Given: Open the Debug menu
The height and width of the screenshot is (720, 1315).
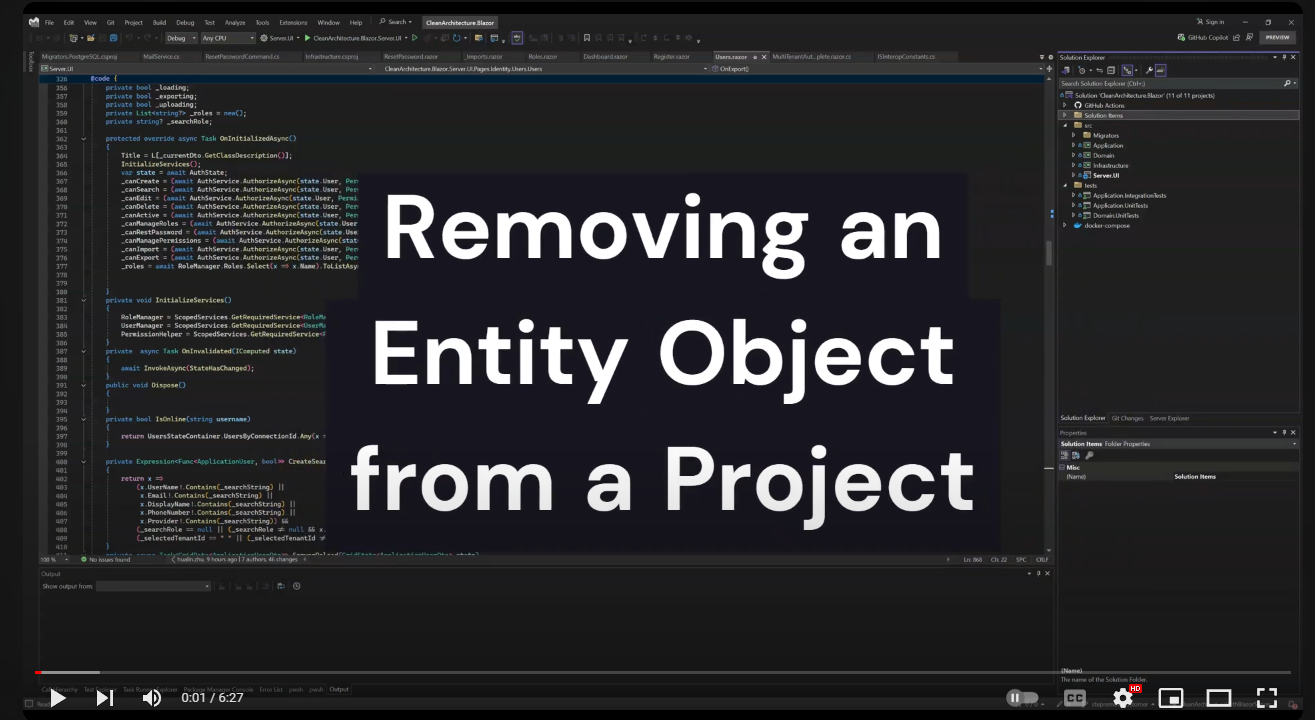Looking at the screenshot, I should pyautogui.click(x=186, y=22).
